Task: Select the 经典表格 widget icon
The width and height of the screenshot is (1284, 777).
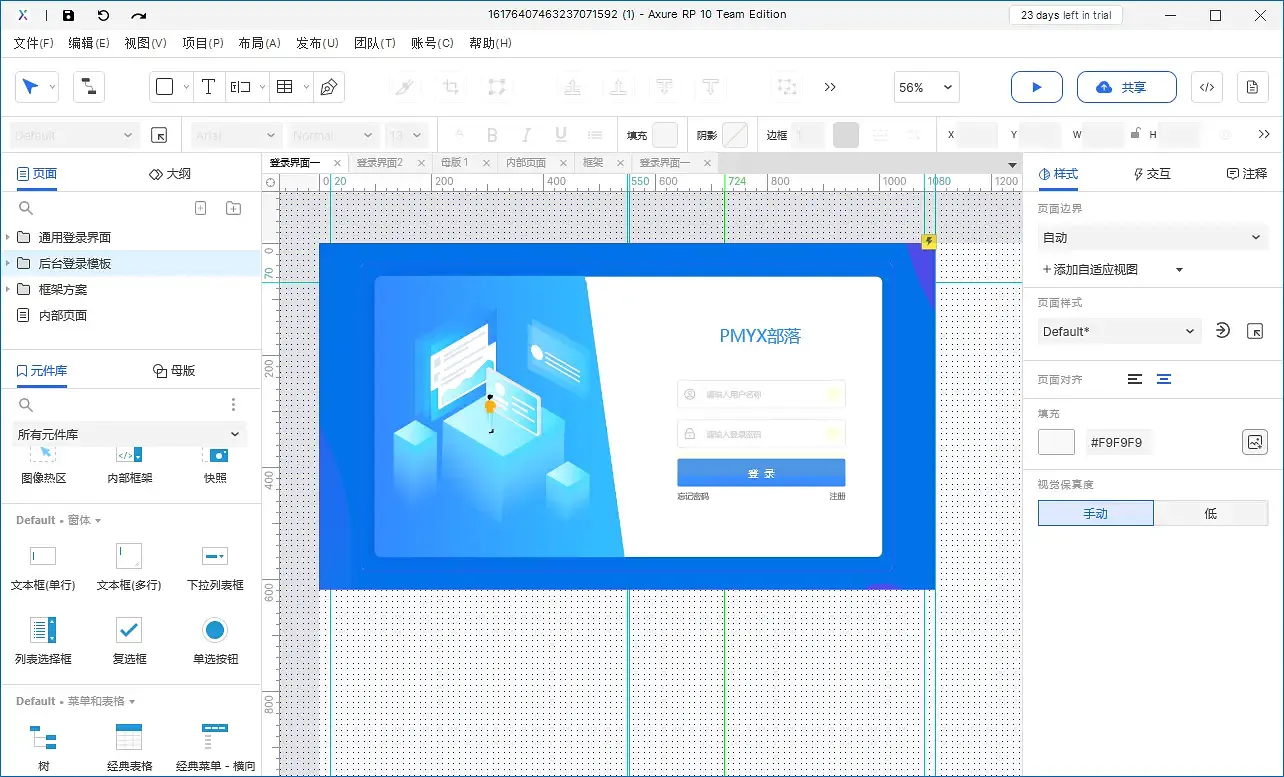Action: [x=128, y=737]
